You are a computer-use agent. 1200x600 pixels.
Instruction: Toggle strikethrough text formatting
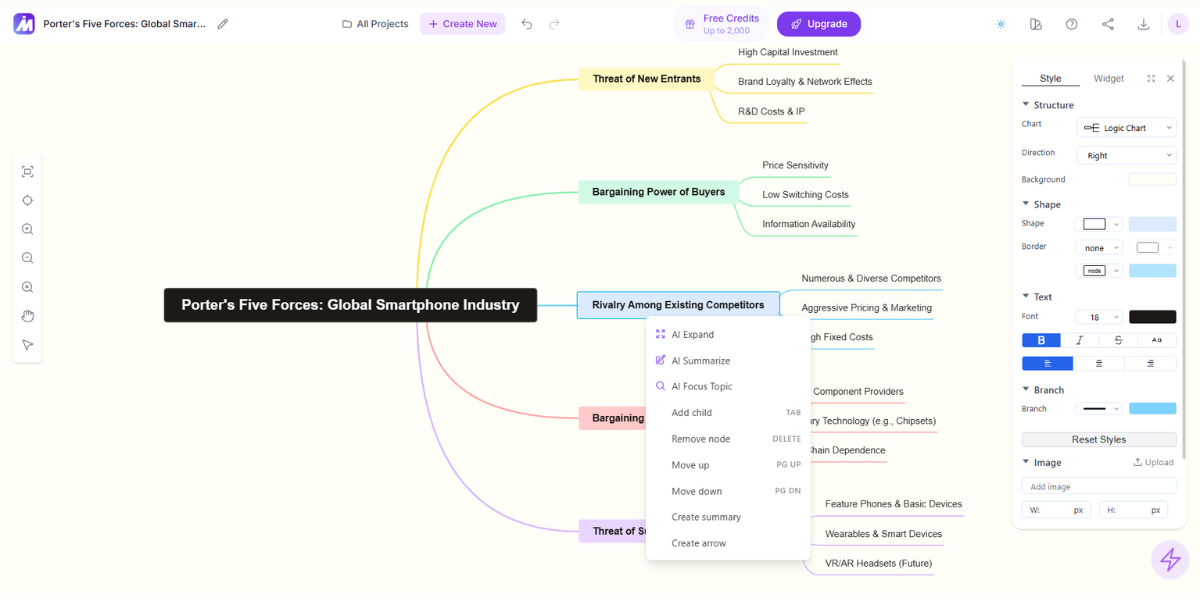click(1118, 340)
